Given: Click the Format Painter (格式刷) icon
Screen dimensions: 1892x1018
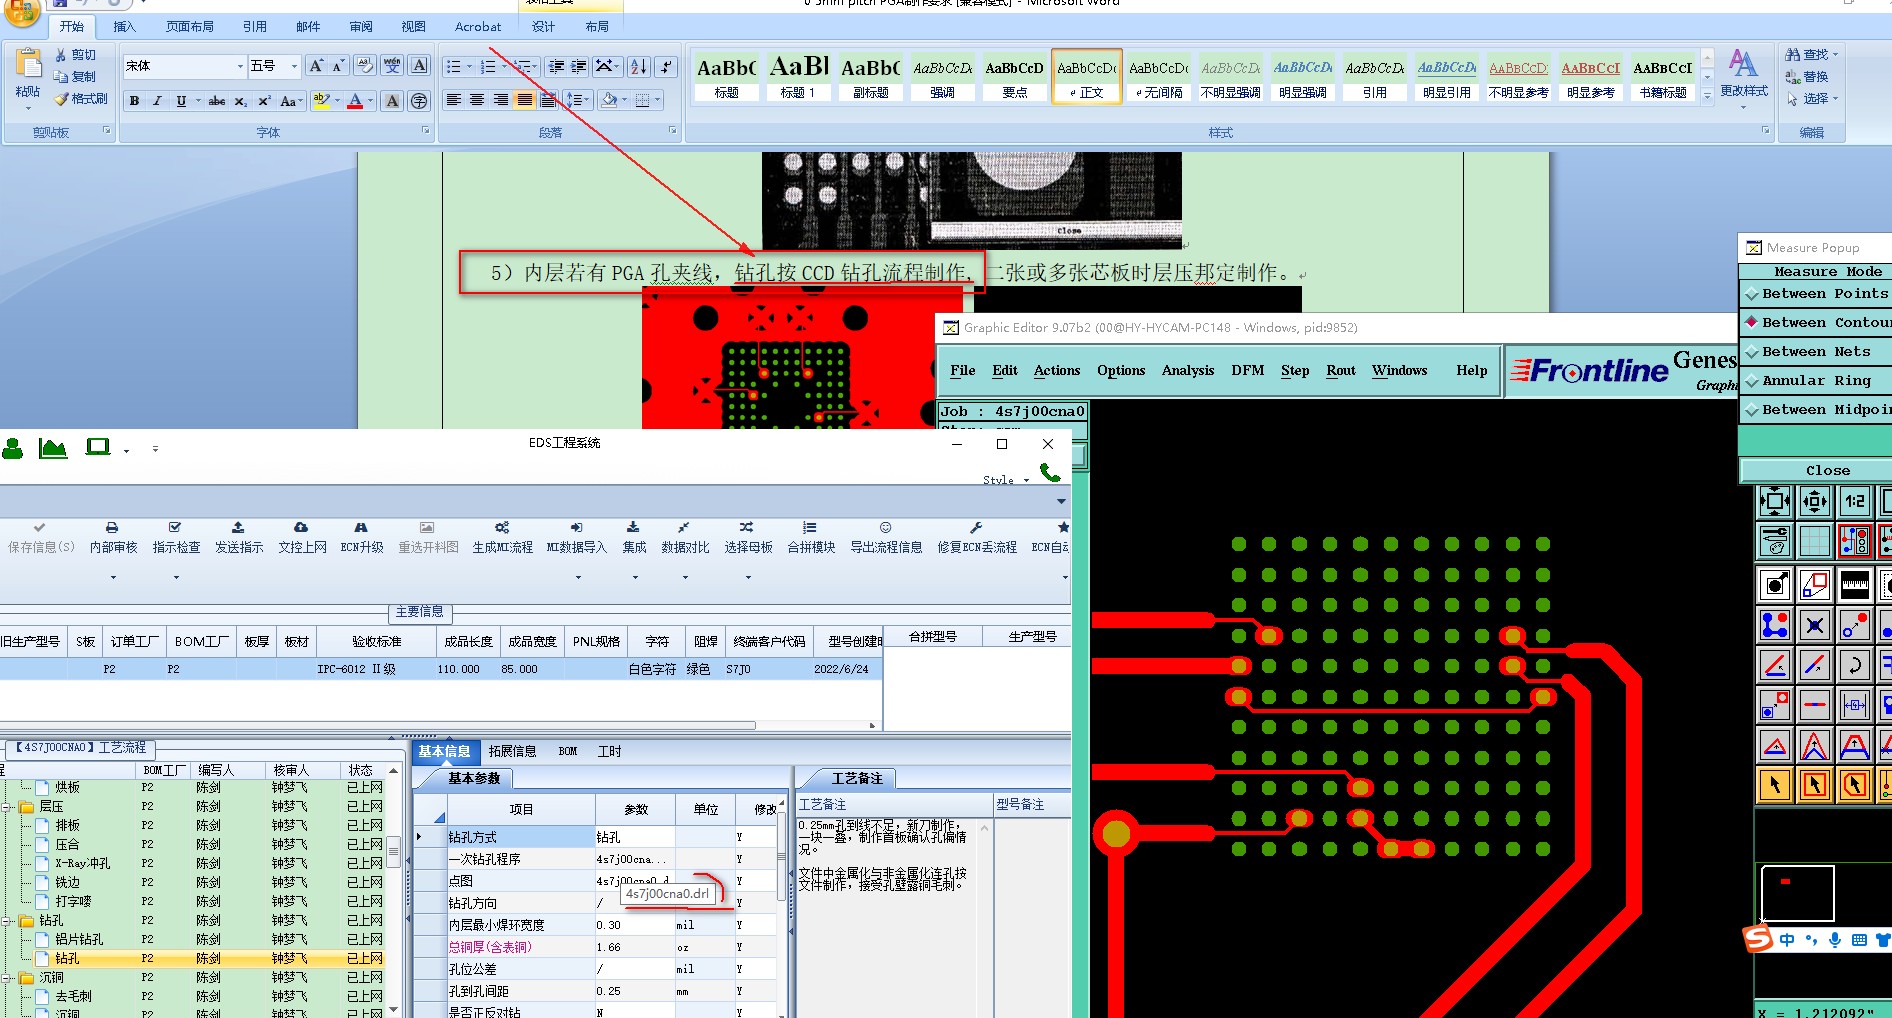Looking at the screenshot, I should point(61,98).
